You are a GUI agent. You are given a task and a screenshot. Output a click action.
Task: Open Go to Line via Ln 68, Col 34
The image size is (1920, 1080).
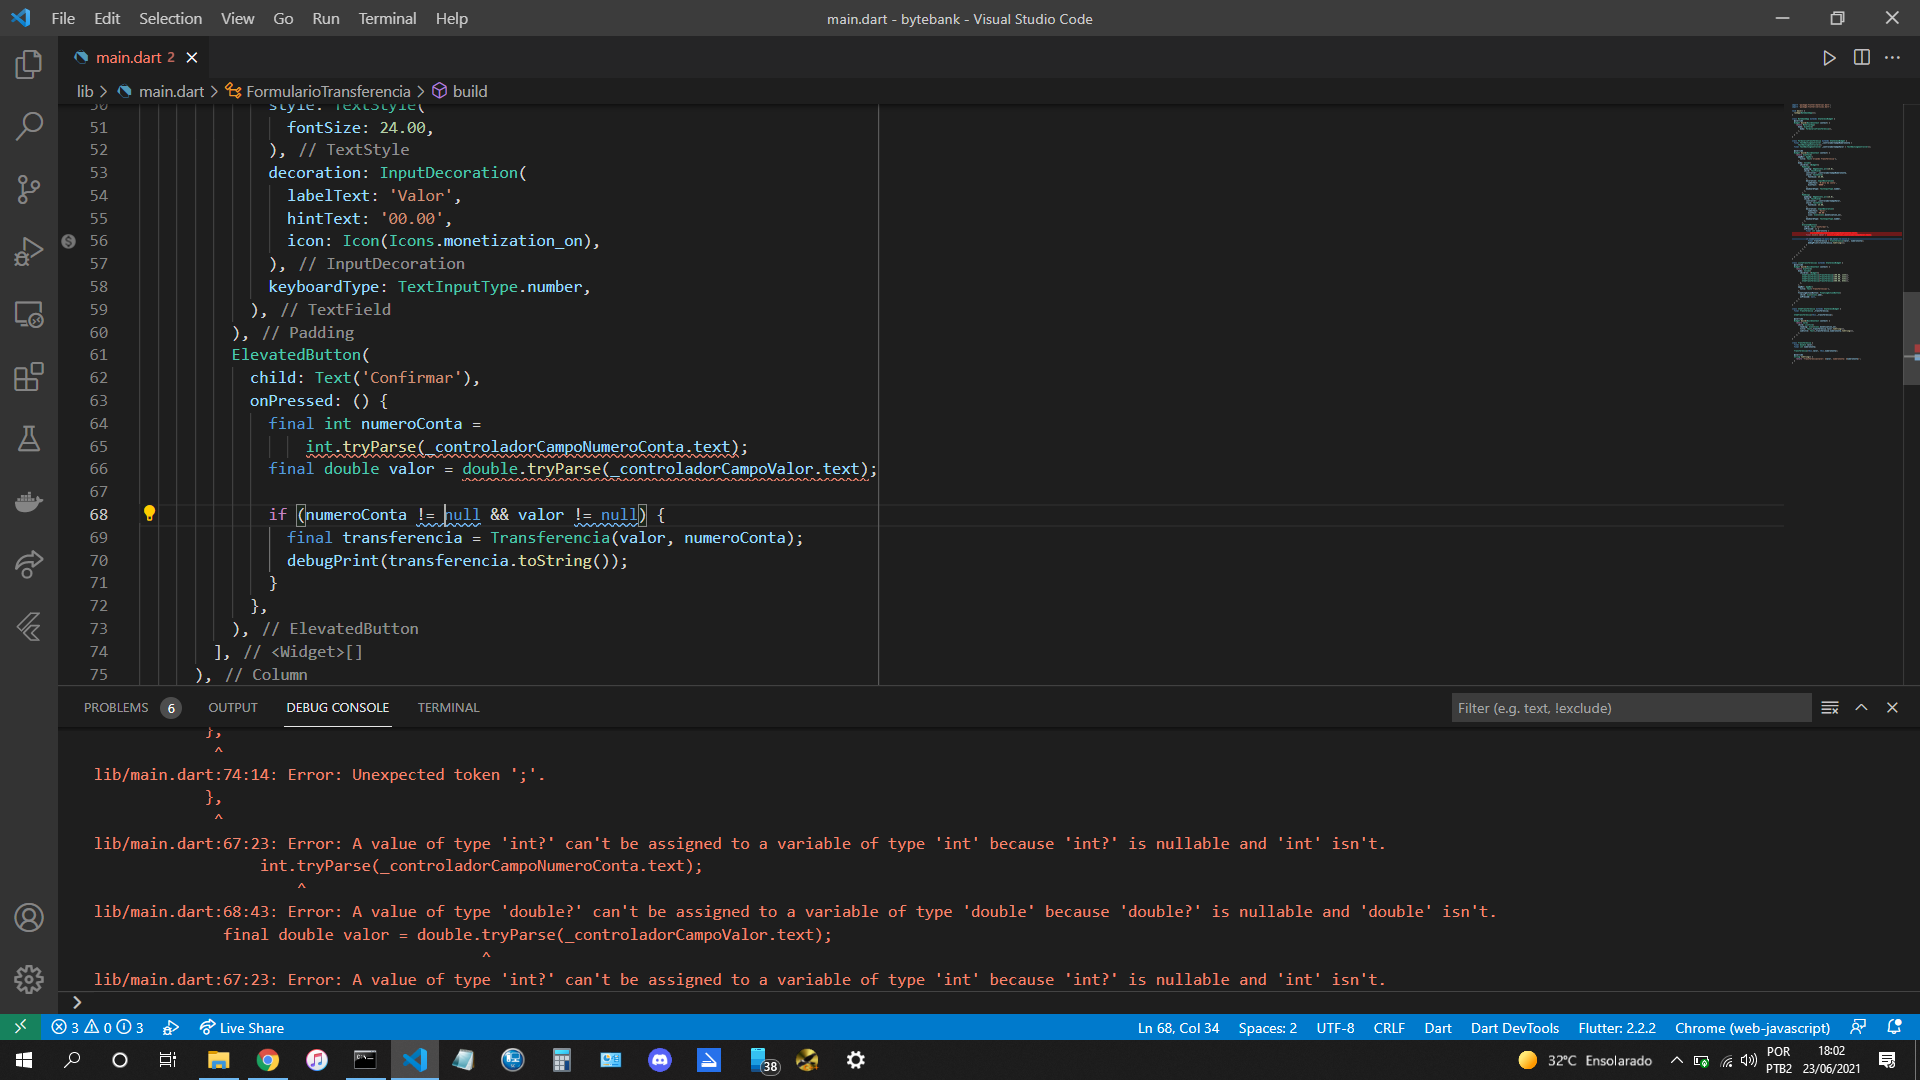1178,1027
